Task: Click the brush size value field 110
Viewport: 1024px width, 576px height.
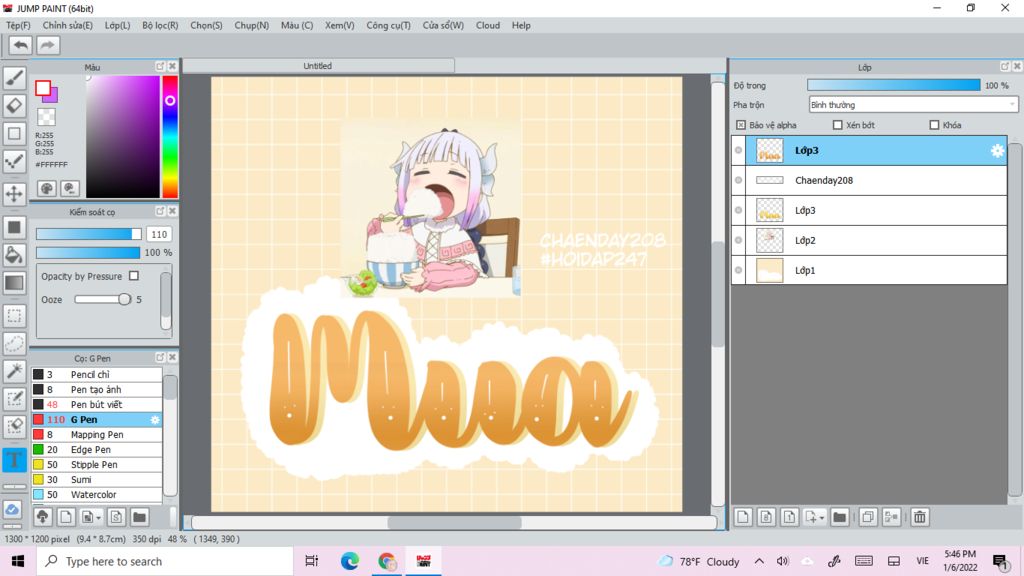Action: (159, 234)
